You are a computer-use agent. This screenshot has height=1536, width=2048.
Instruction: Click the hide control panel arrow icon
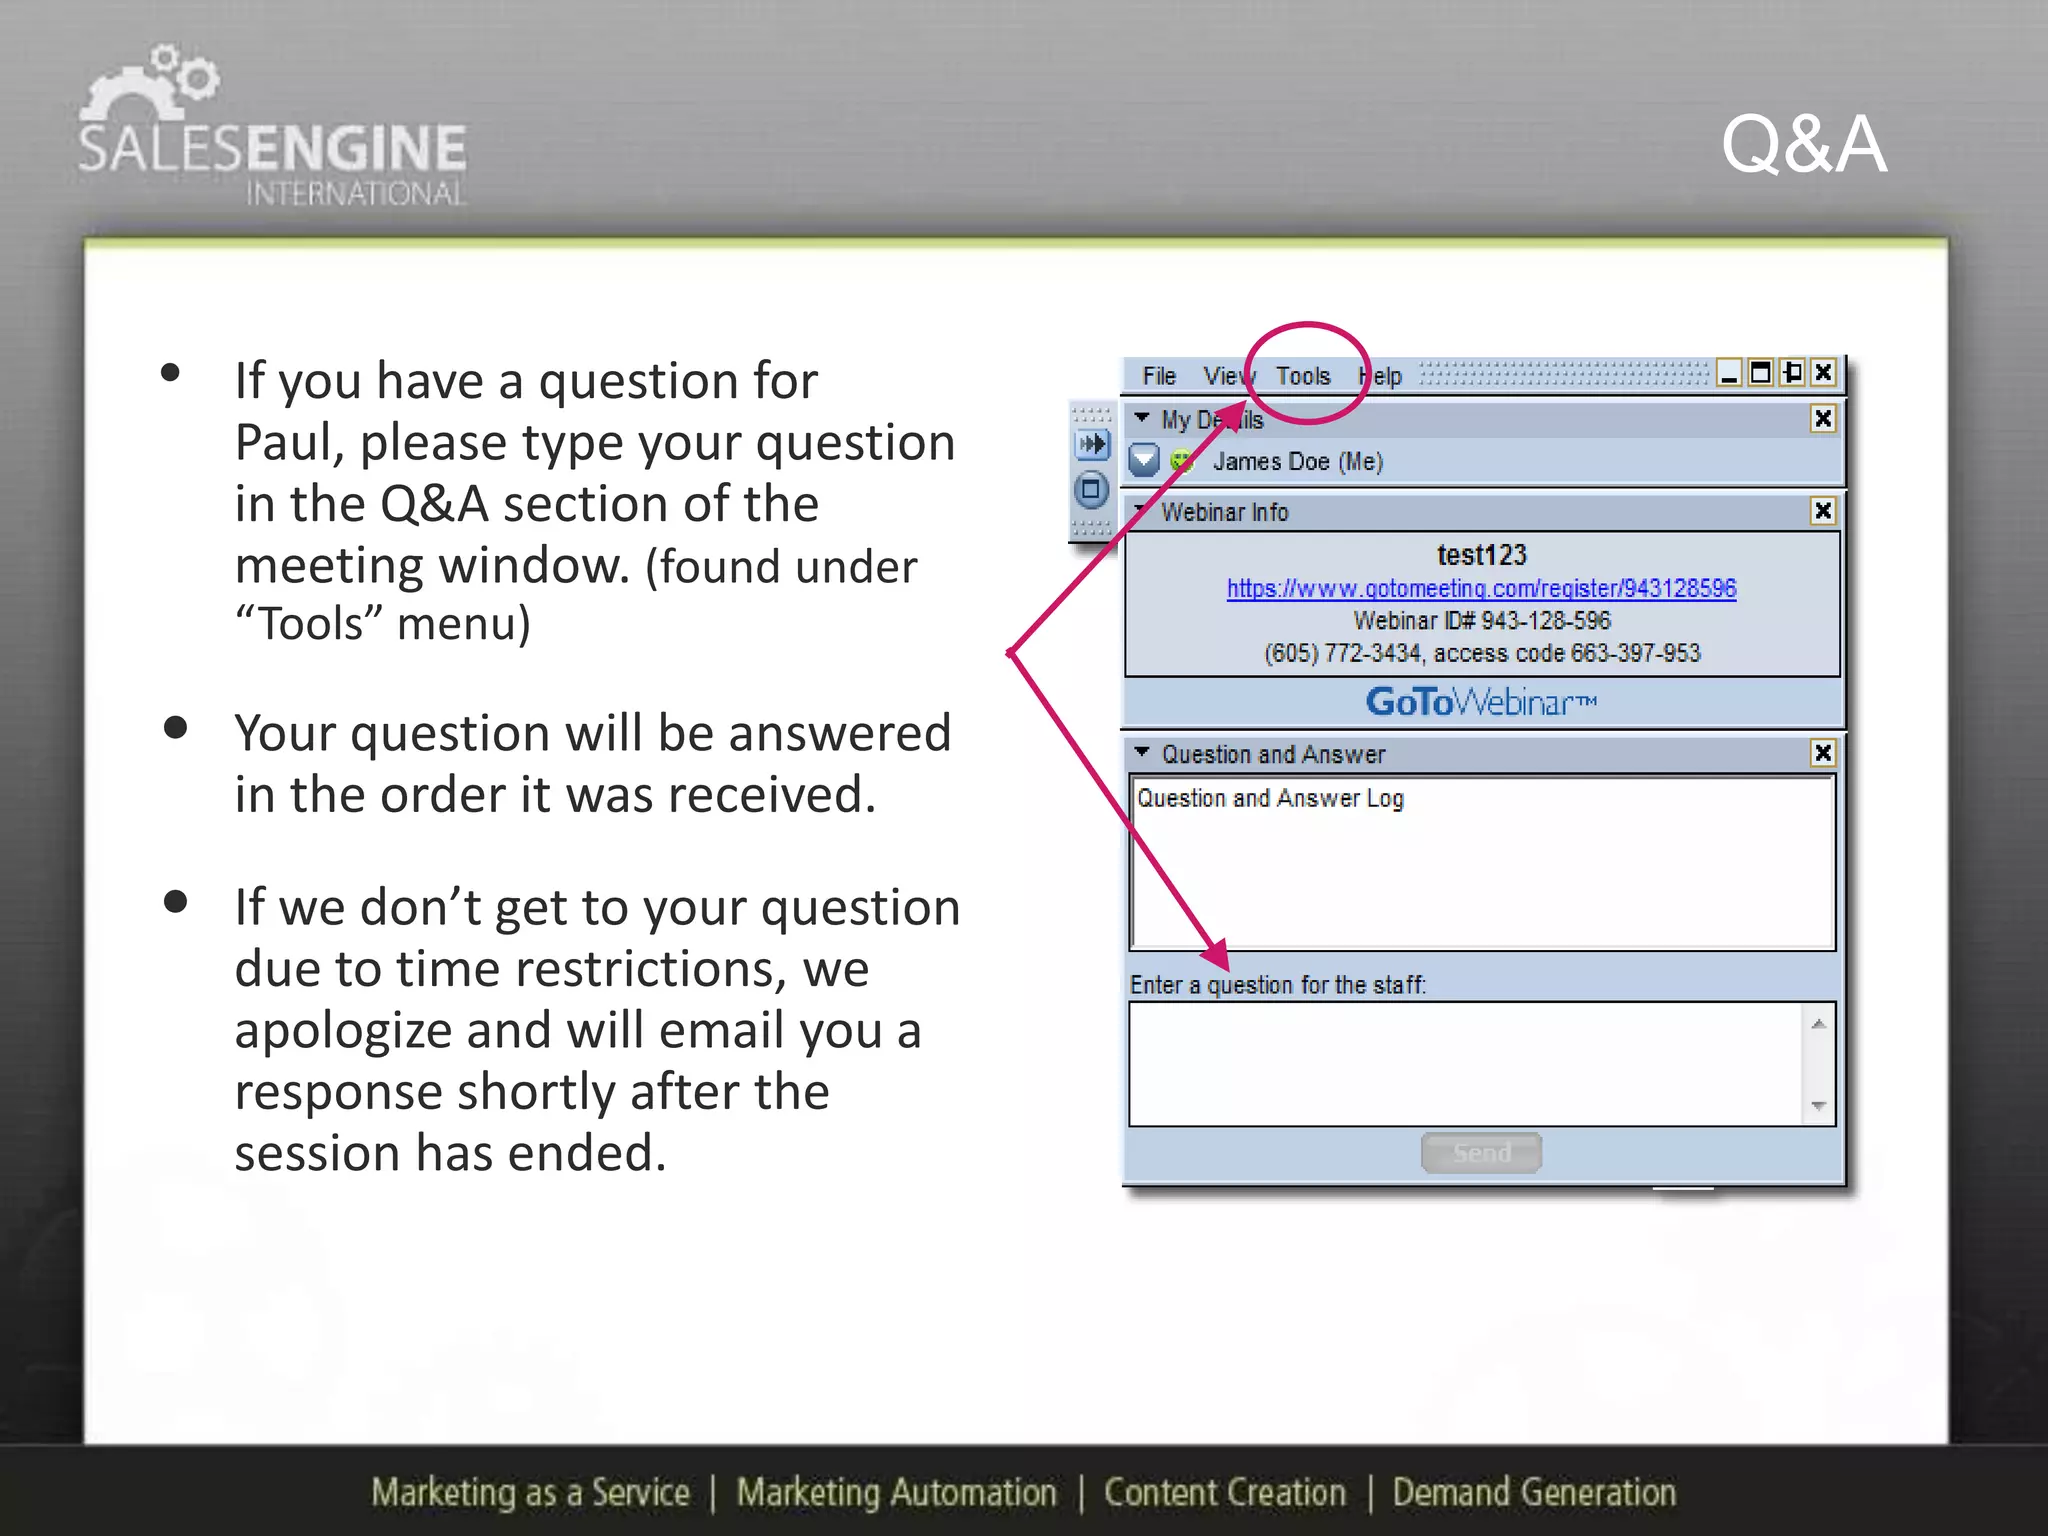click(1092, 443)
